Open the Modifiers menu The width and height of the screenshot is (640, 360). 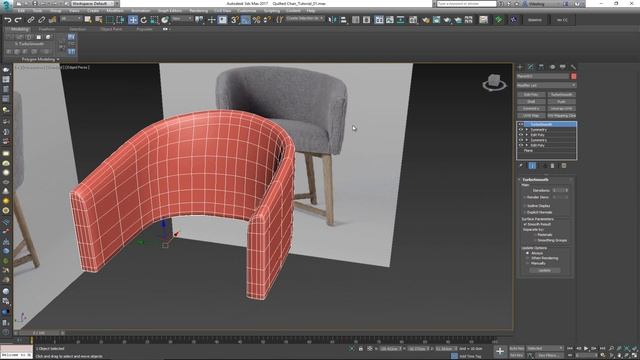click(115, 11)
